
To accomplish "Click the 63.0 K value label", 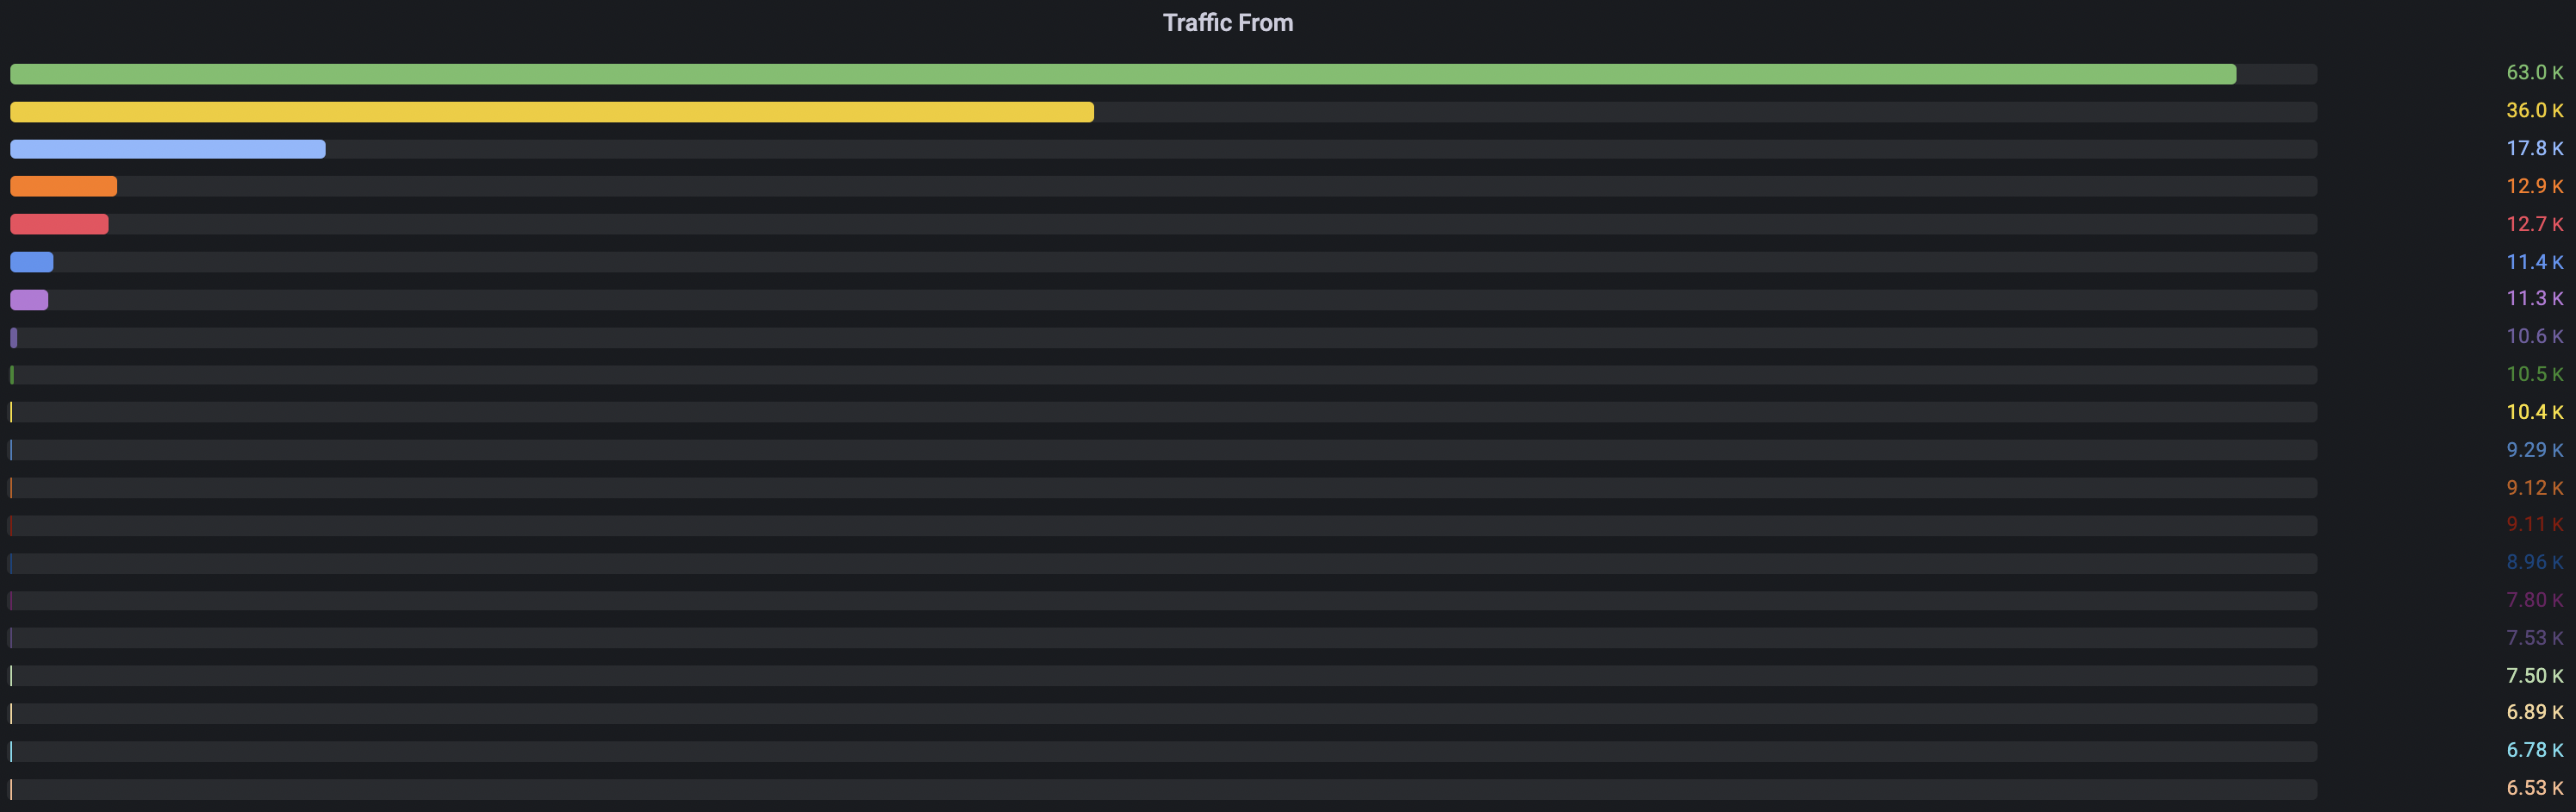I will tap(2534, 73).
